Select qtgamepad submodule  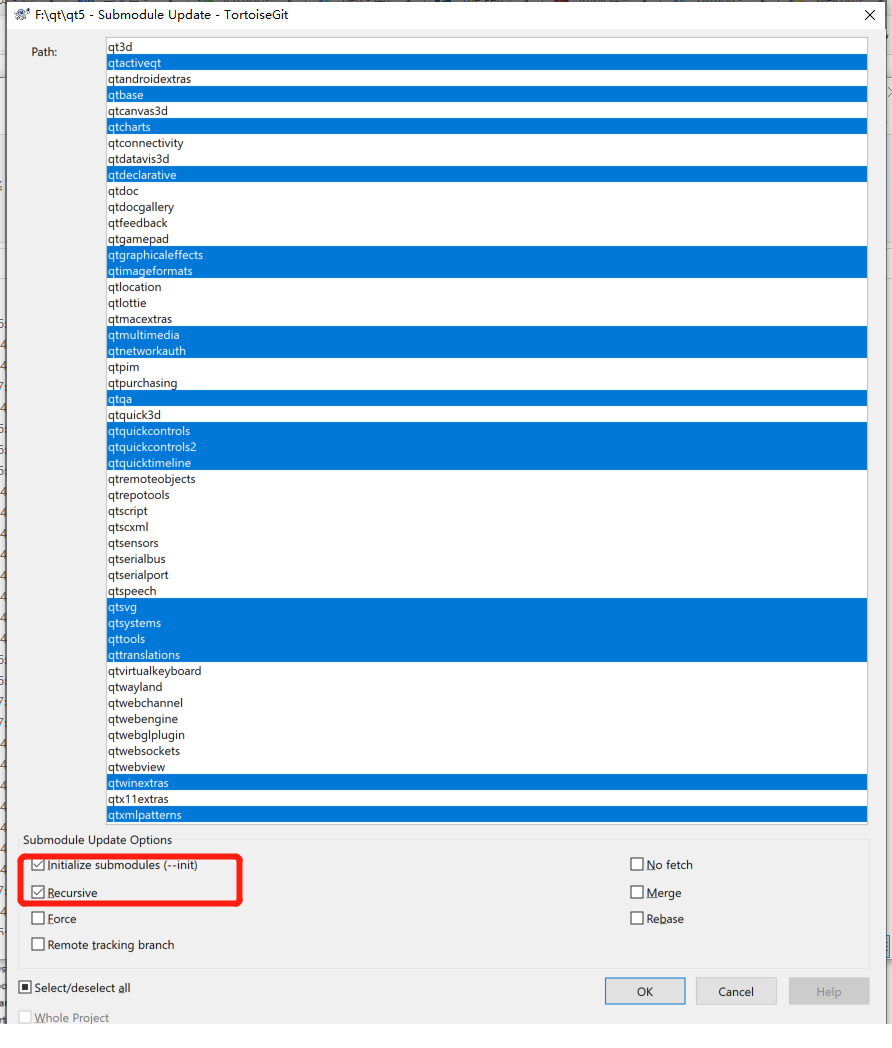point(486,239)
